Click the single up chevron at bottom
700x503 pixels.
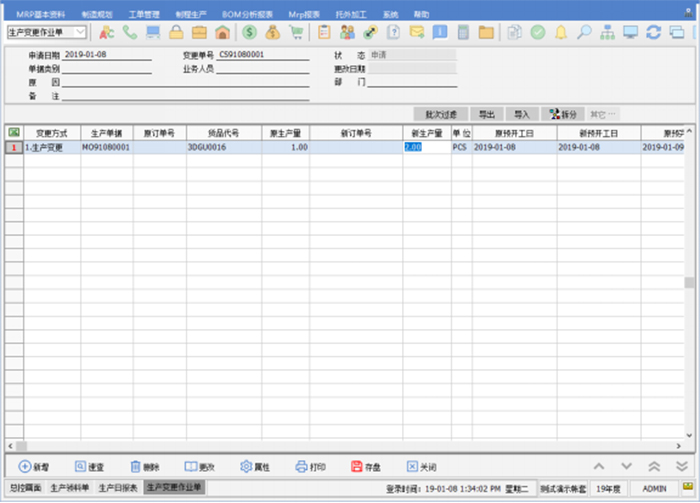point(600,466)
